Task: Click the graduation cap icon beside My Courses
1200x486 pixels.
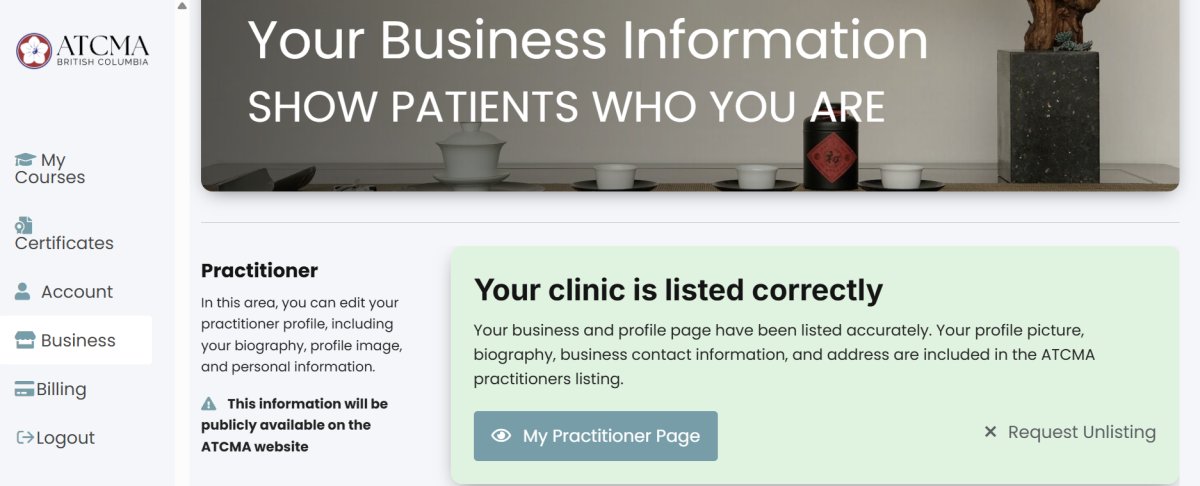Action: tap(25, 160)
